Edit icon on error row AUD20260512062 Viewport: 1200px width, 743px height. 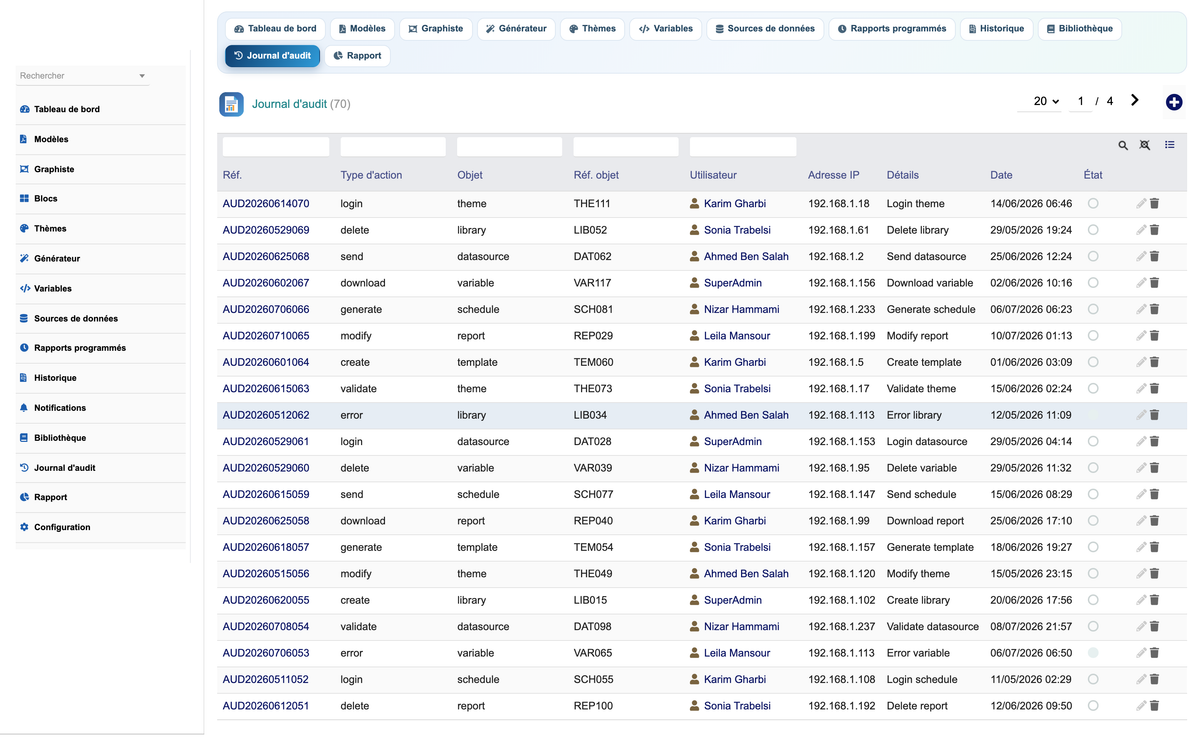point(1141,415)
